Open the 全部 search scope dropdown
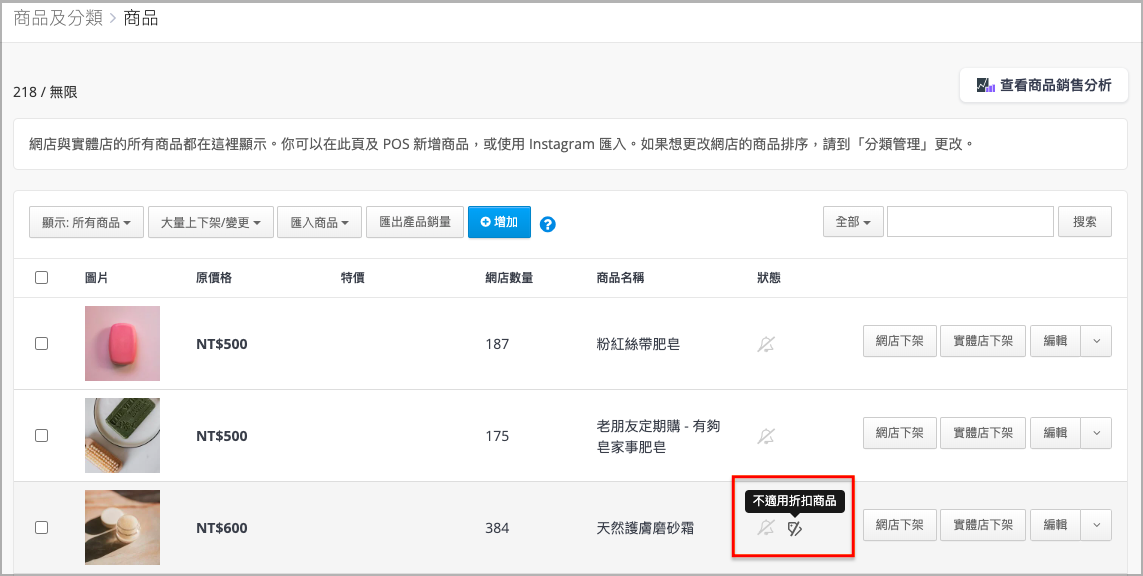Screen dimensions: 1143x576 [x=853, y=222]
